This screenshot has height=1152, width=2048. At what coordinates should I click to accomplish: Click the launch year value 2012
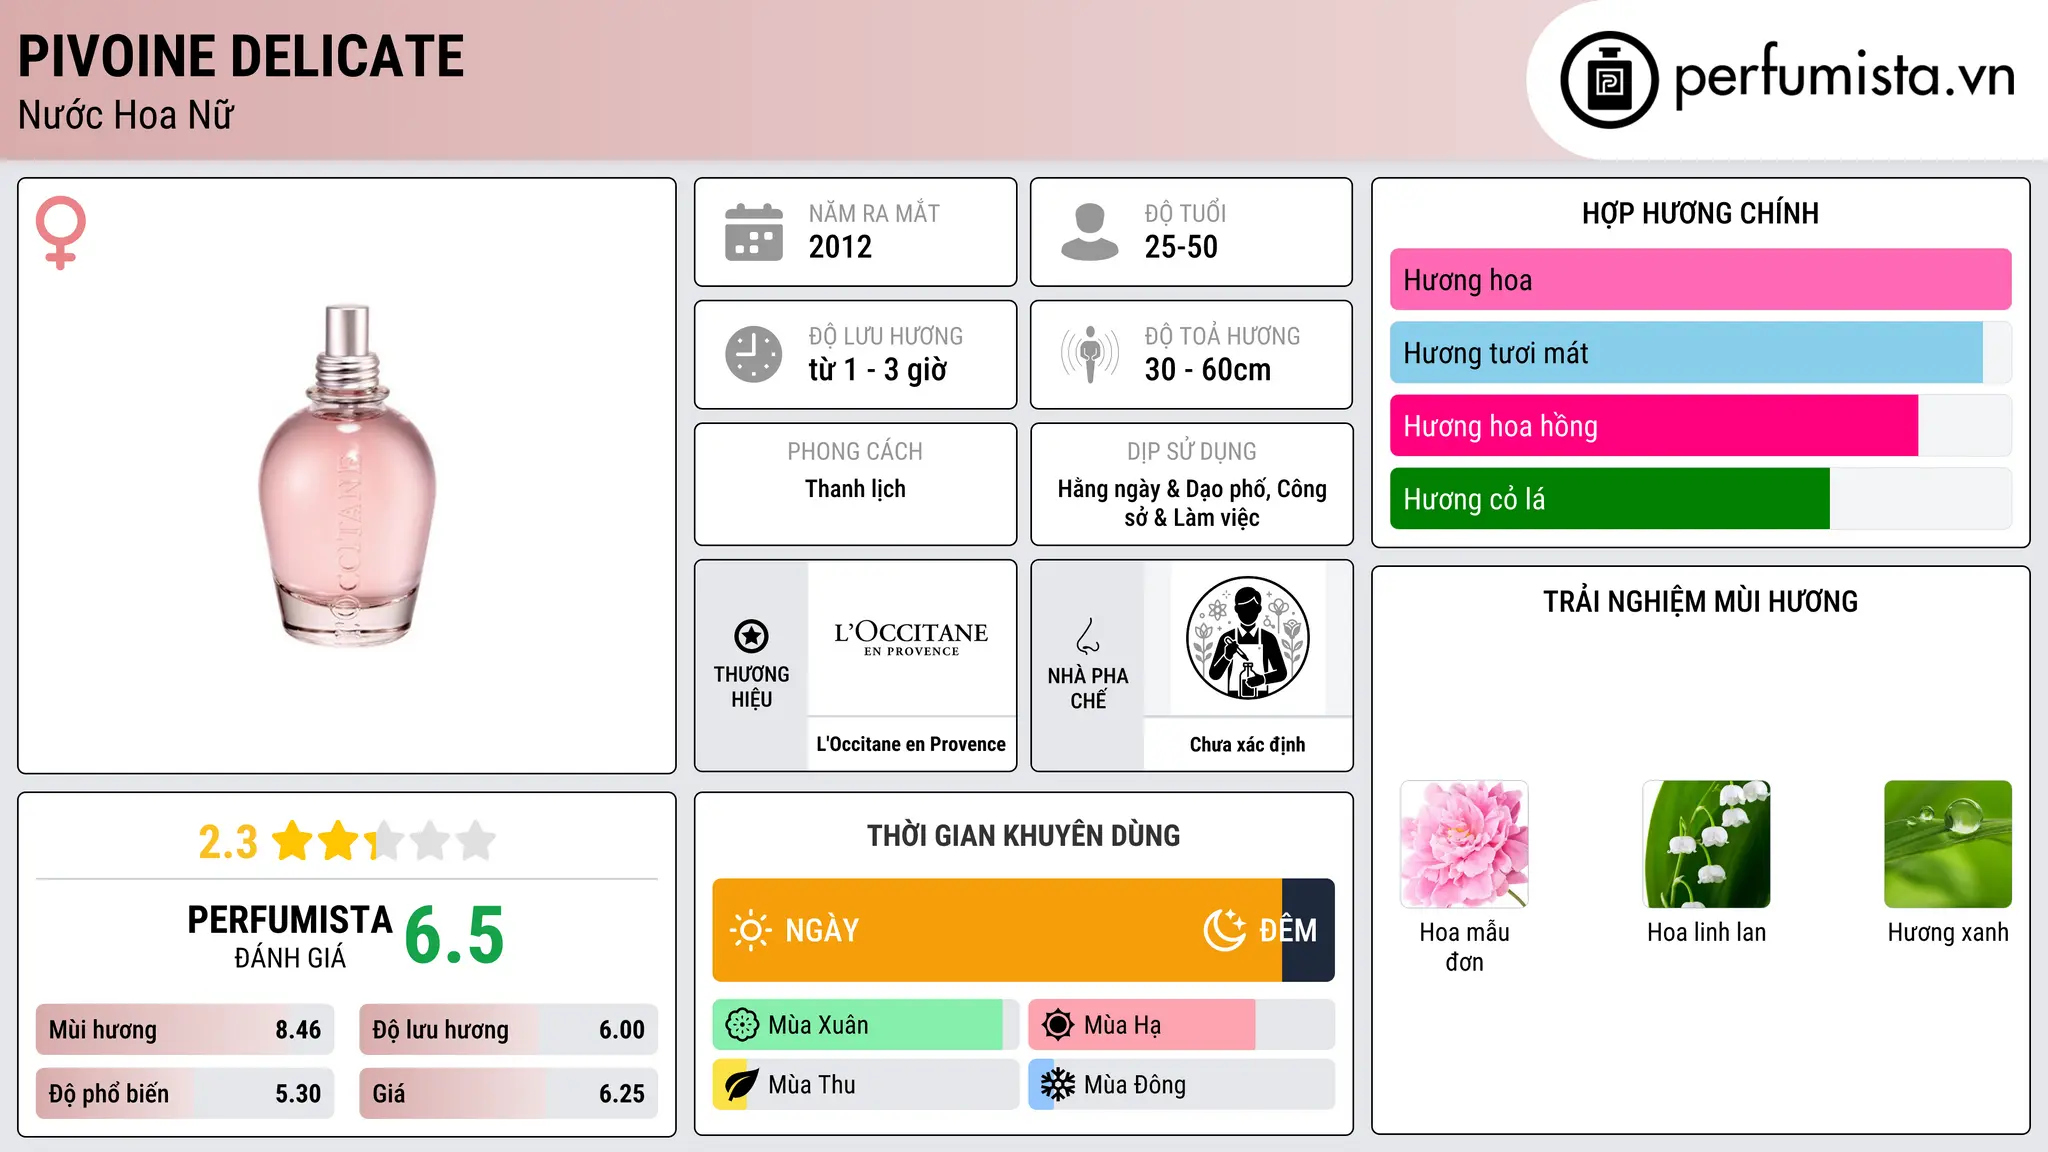point(840,247)
